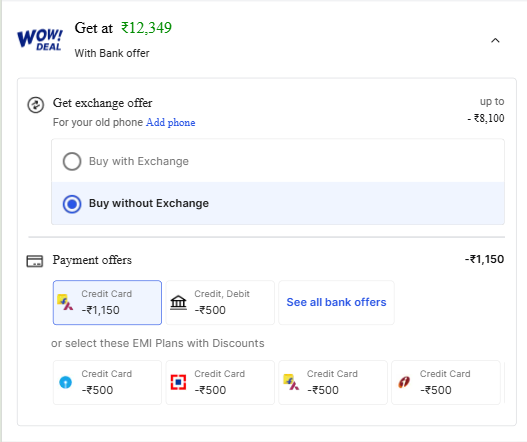Click the Buy with Exchange label text

pos(139,161)
